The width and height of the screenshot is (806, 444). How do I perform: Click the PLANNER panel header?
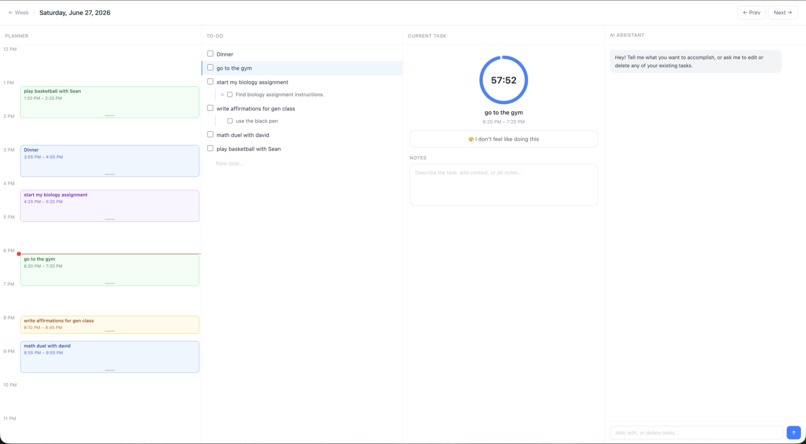click(16, 36)
